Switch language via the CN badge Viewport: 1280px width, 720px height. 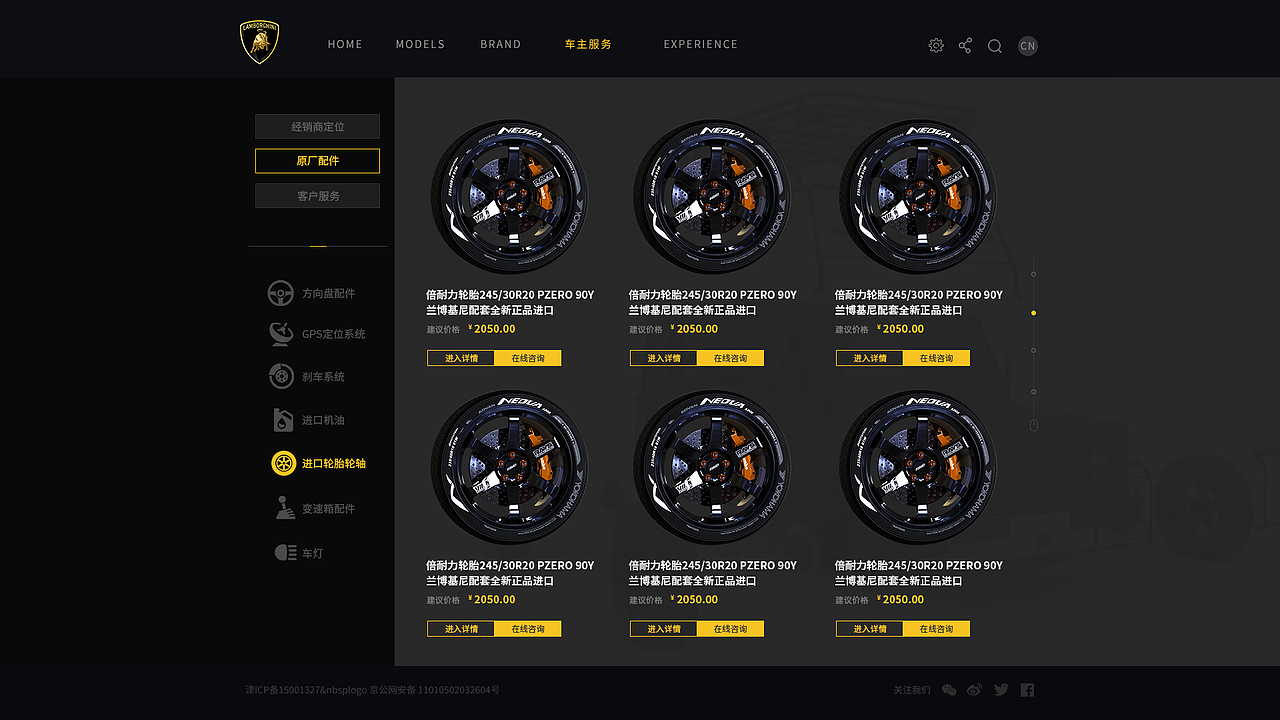tap(1028, 46)
